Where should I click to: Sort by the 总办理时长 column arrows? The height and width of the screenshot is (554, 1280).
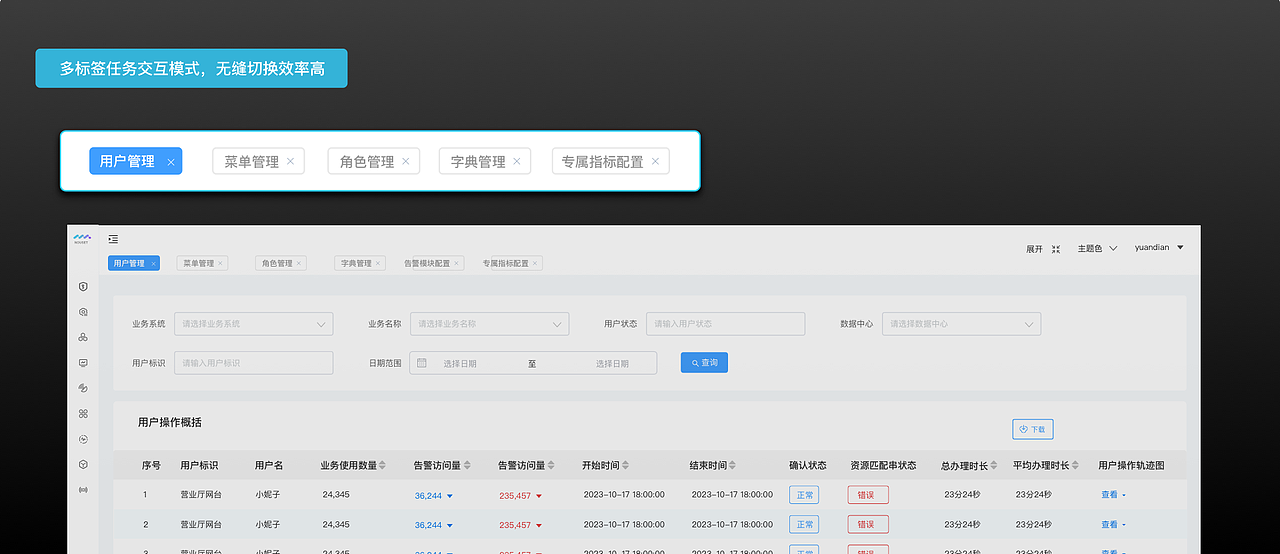tap(994, 465)
